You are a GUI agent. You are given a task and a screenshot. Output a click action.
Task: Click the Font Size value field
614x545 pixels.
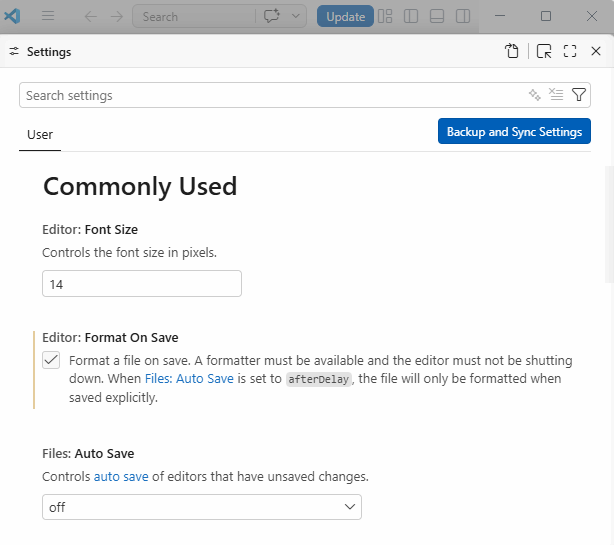[142, 283]
